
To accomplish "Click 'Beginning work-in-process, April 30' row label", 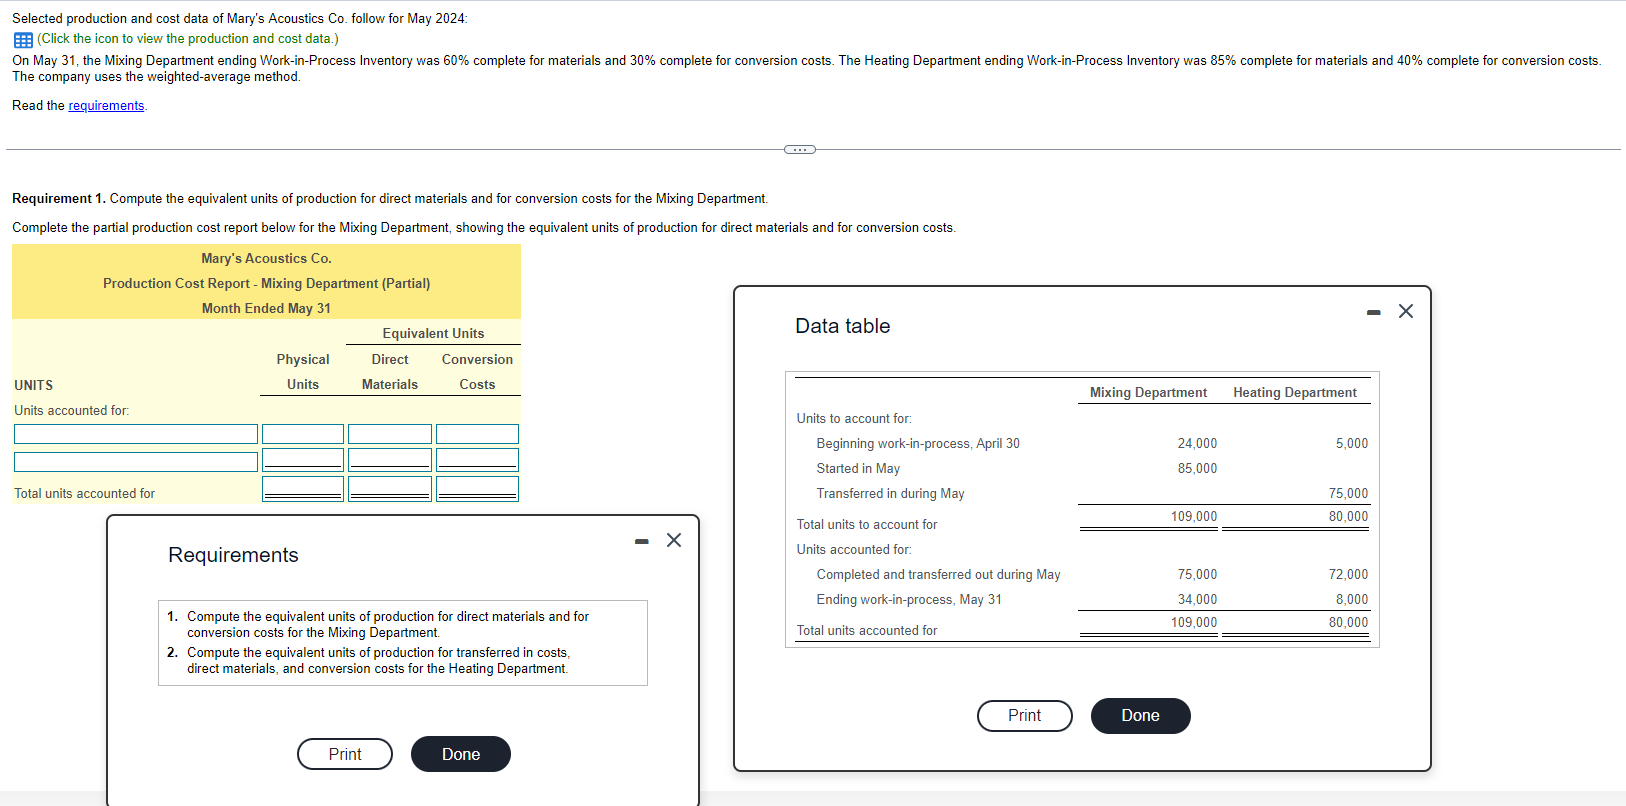I will click(x=918, y=444).
